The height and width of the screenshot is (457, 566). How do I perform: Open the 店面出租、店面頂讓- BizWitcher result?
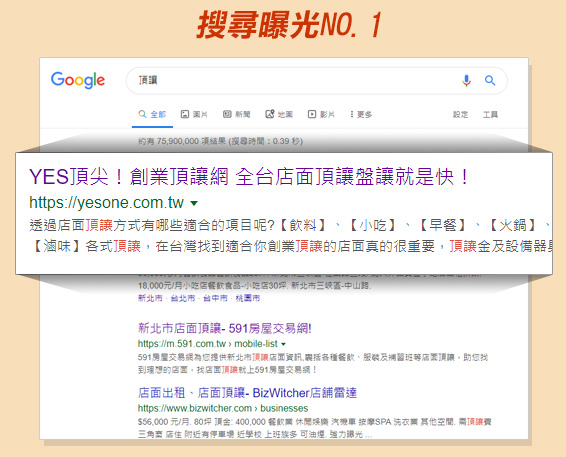click(x=247, y=393)
